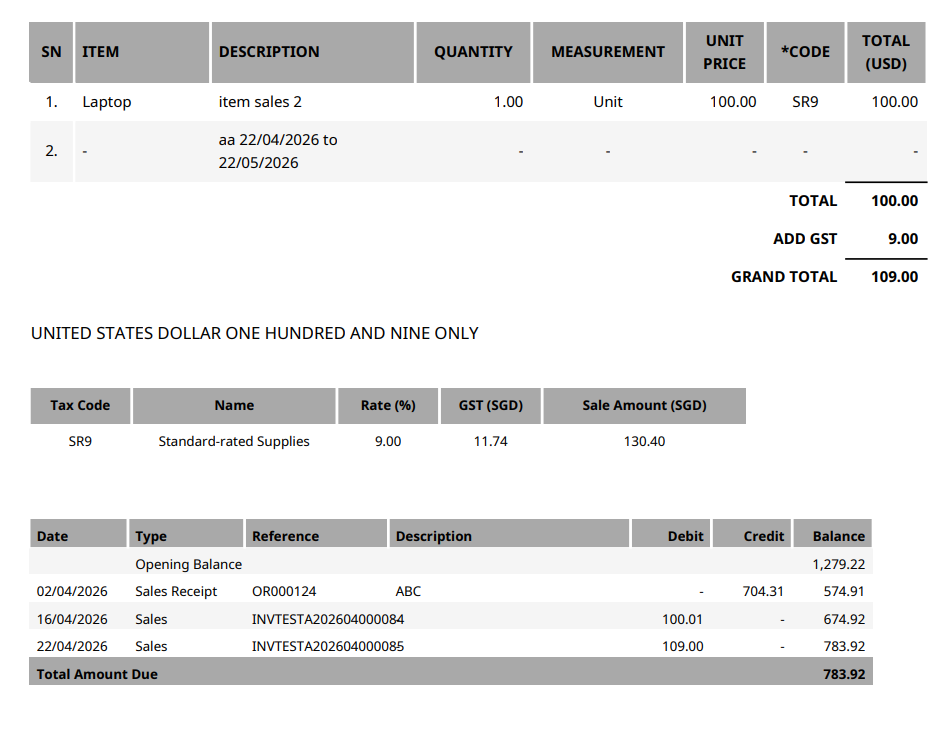
Task: Click the Total Amount Due row label
Action: (x=97, y=675)
